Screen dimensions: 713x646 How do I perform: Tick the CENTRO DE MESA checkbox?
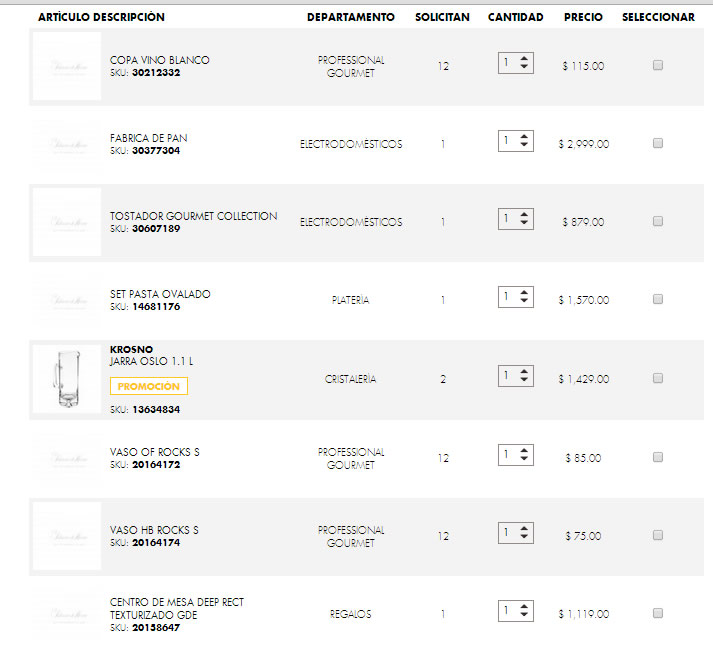[x=657, y=613]
